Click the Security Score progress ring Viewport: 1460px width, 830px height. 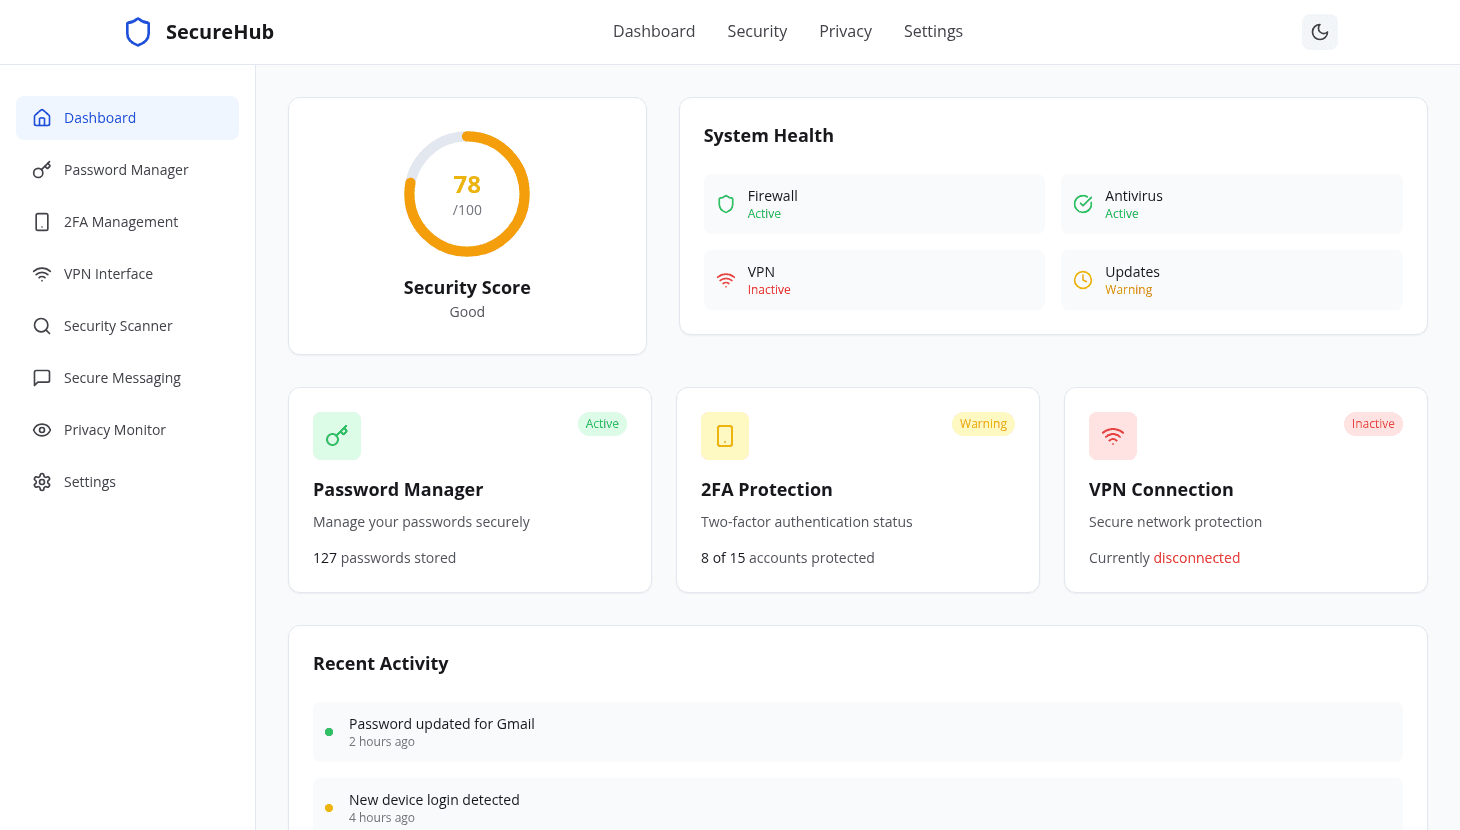coord(467,194)
